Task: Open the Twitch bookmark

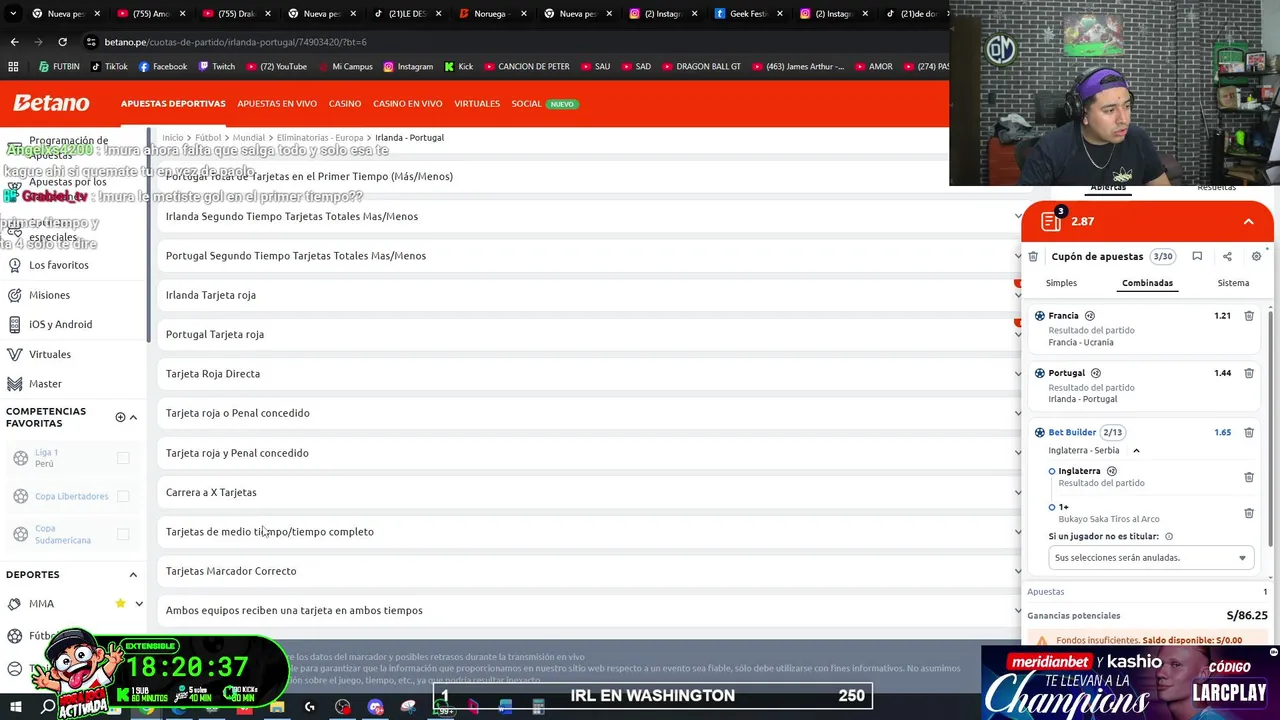Action: pos(217,67)
